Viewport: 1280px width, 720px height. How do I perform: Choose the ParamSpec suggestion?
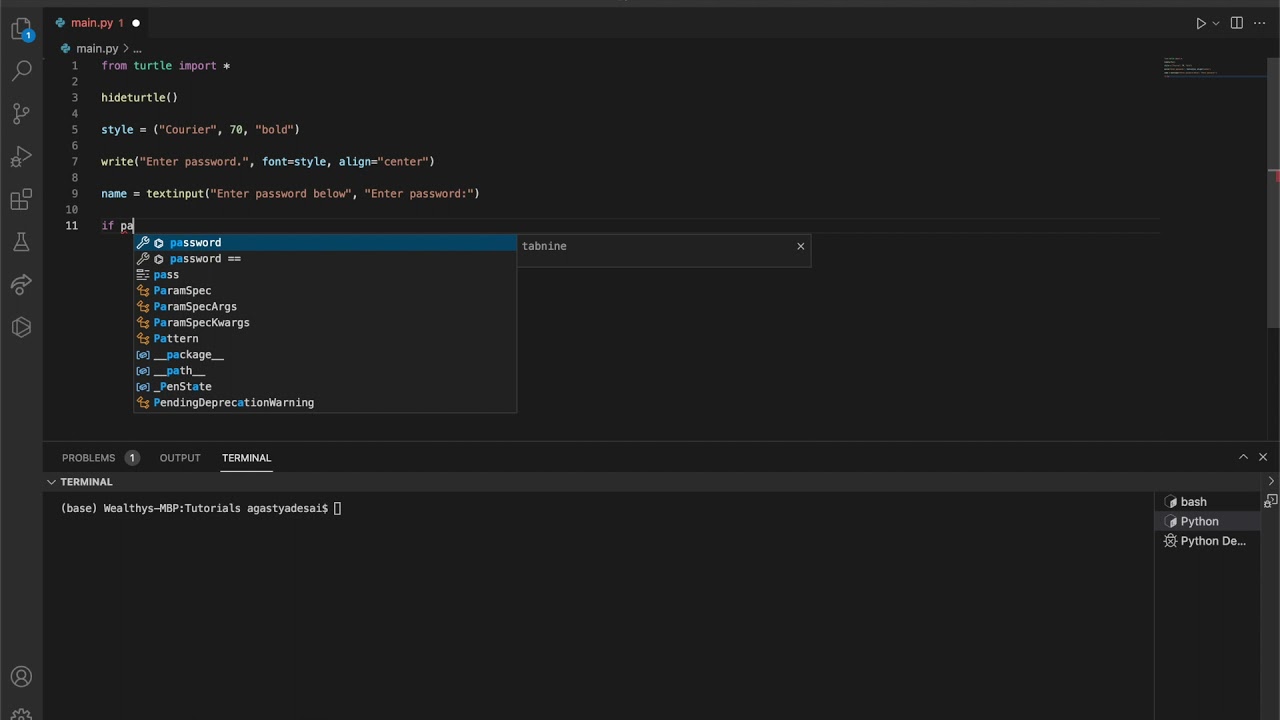325,290
